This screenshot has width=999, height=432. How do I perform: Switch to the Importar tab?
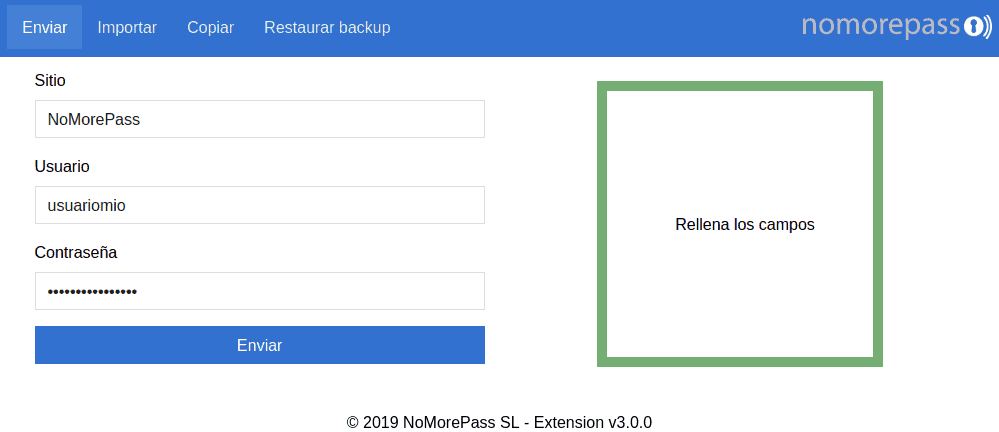127,27
